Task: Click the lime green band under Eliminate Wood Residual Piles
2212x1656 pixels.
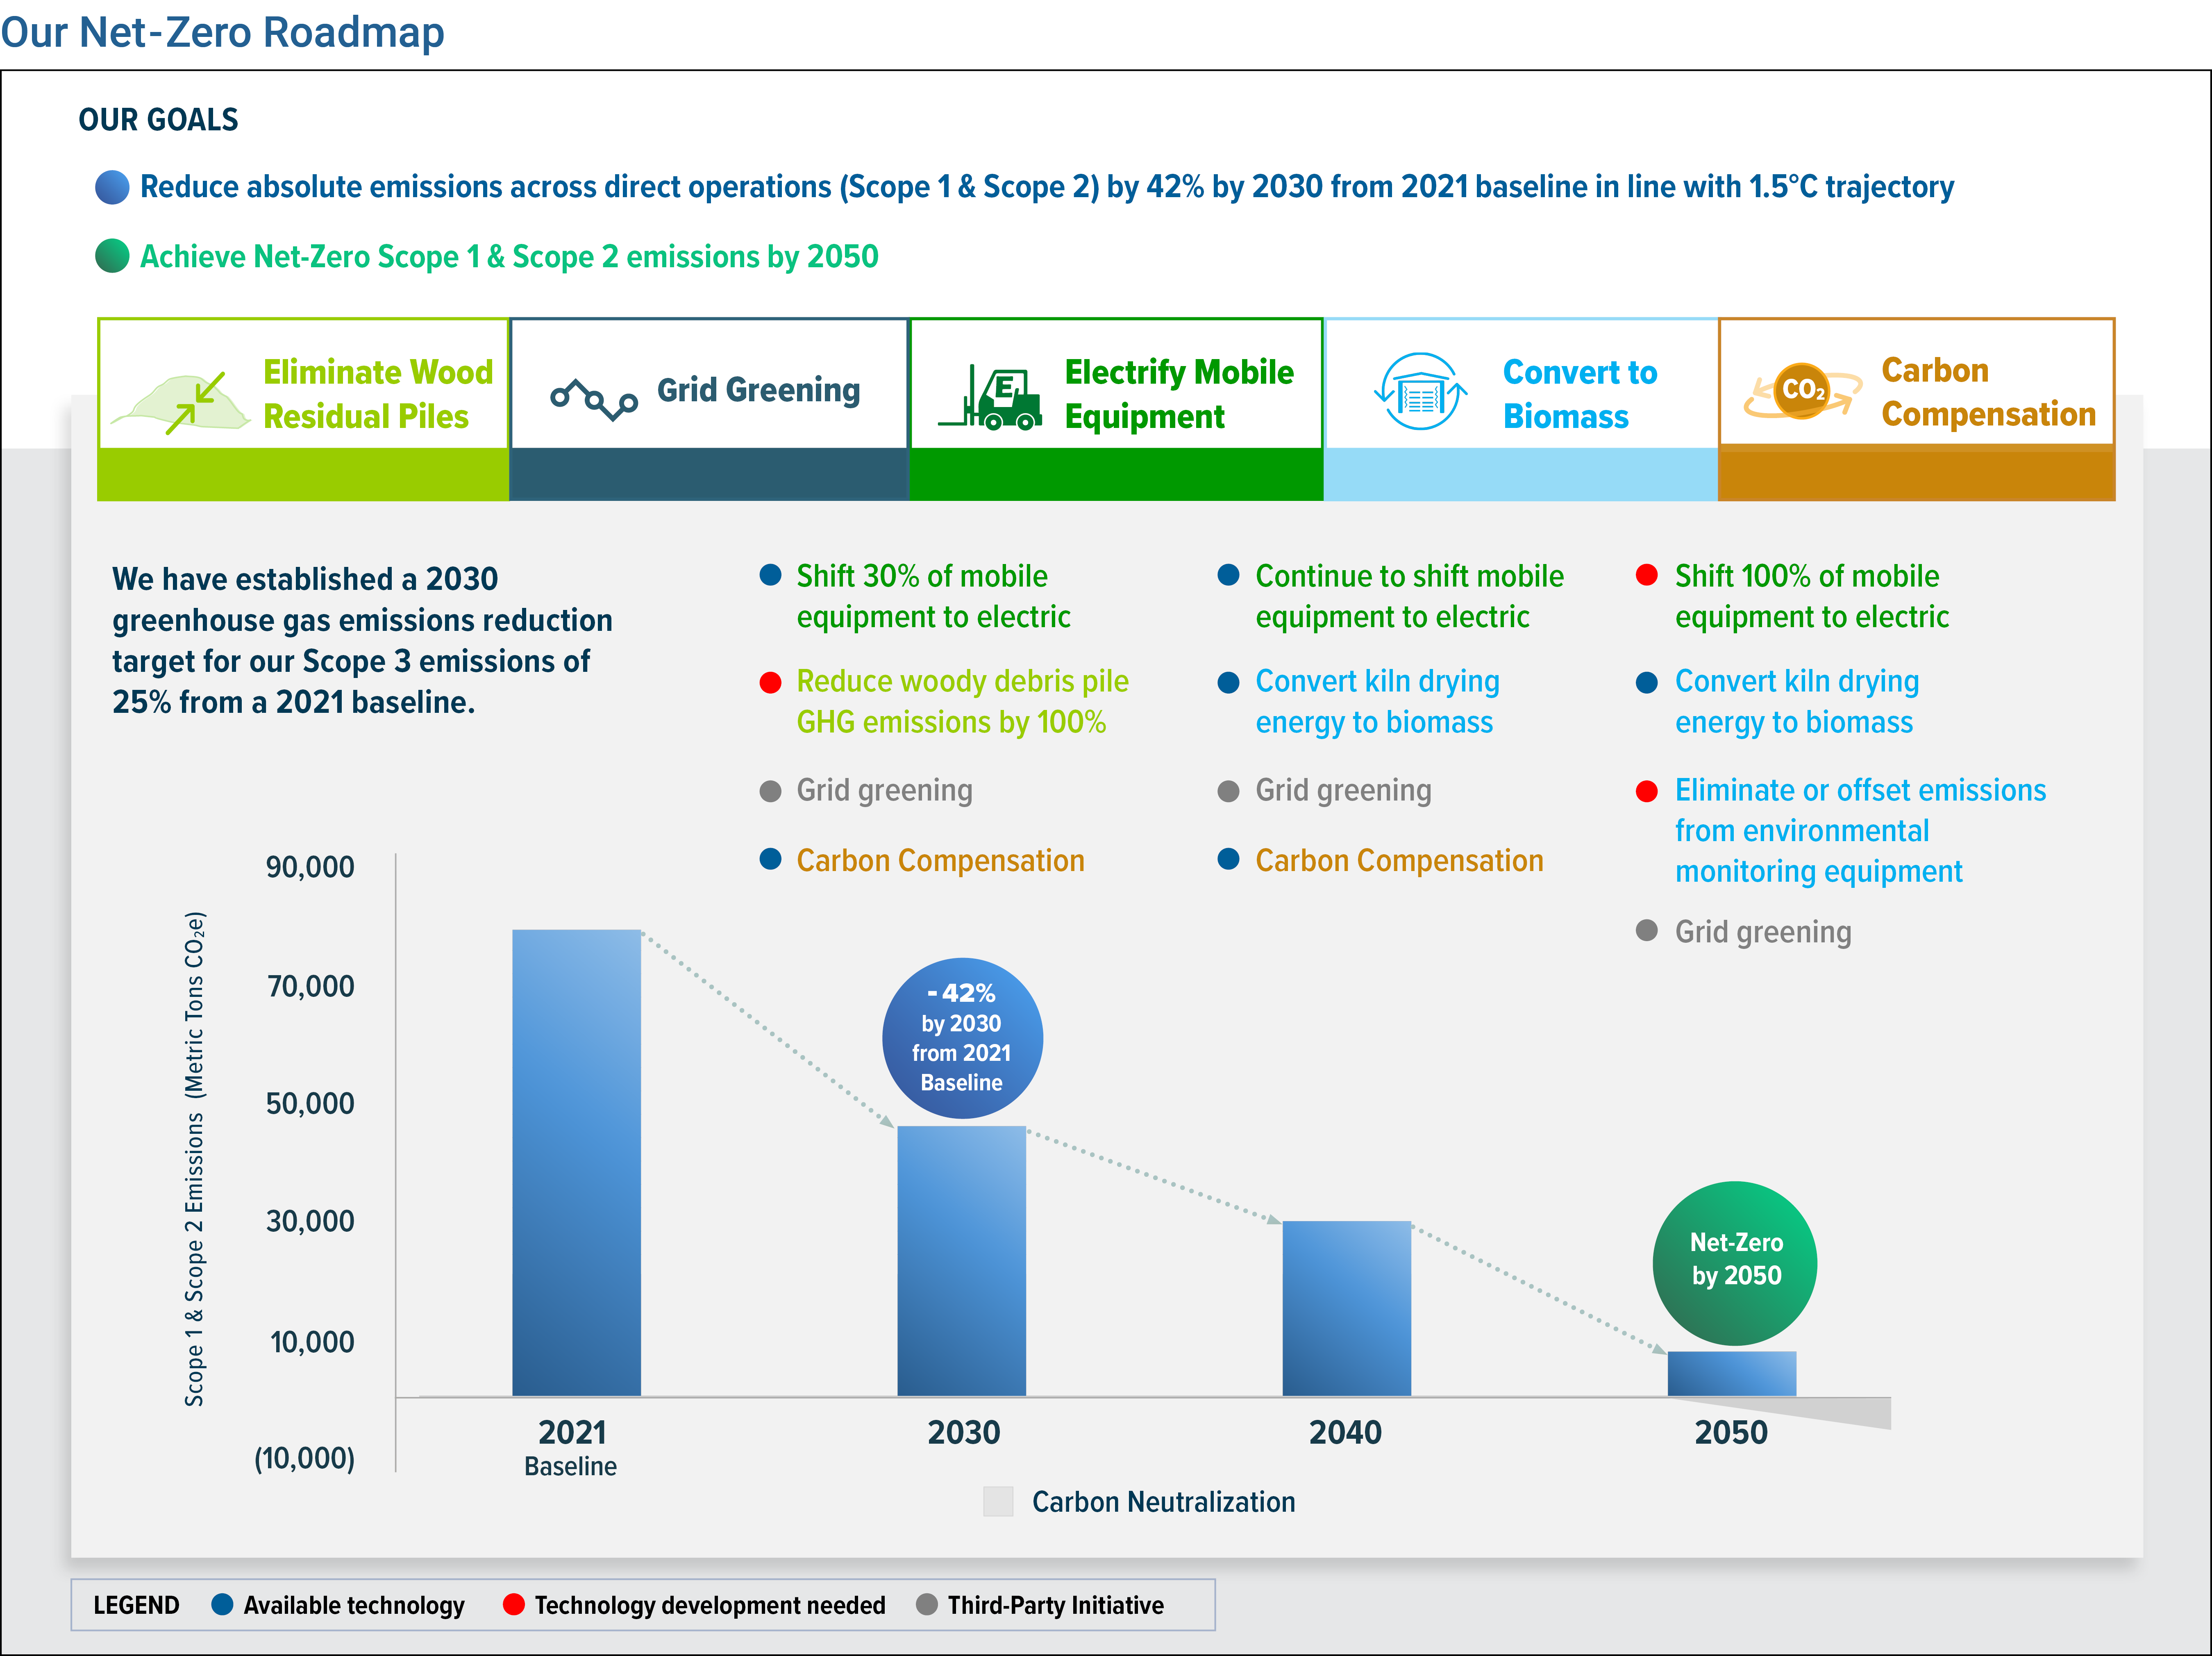Action: coord(303,474)
